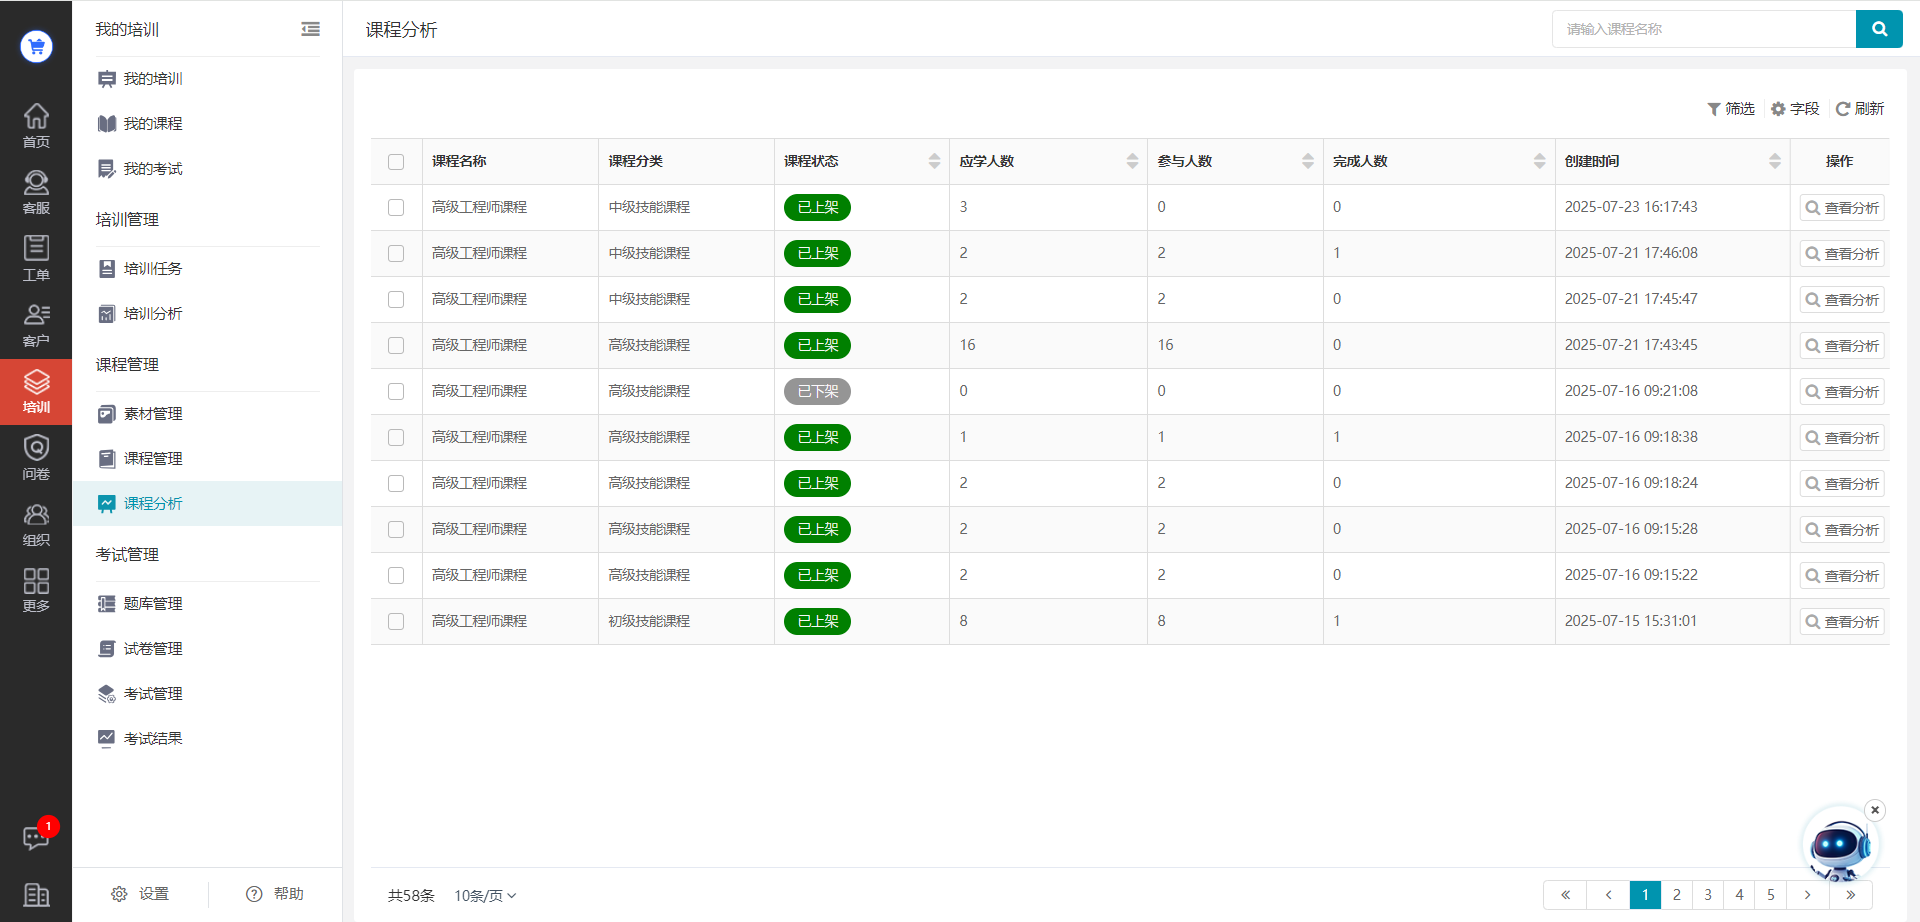This screenshot has height=922, width=1920.
Task: Click the 筛选 filter button
Action: pyautogui.click(x=1731, y=109)
